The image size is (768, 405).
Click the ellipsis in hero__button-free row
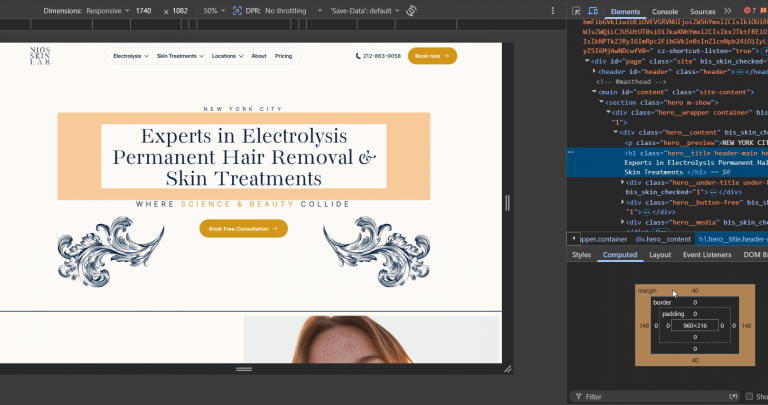click(x=647, y=212)
